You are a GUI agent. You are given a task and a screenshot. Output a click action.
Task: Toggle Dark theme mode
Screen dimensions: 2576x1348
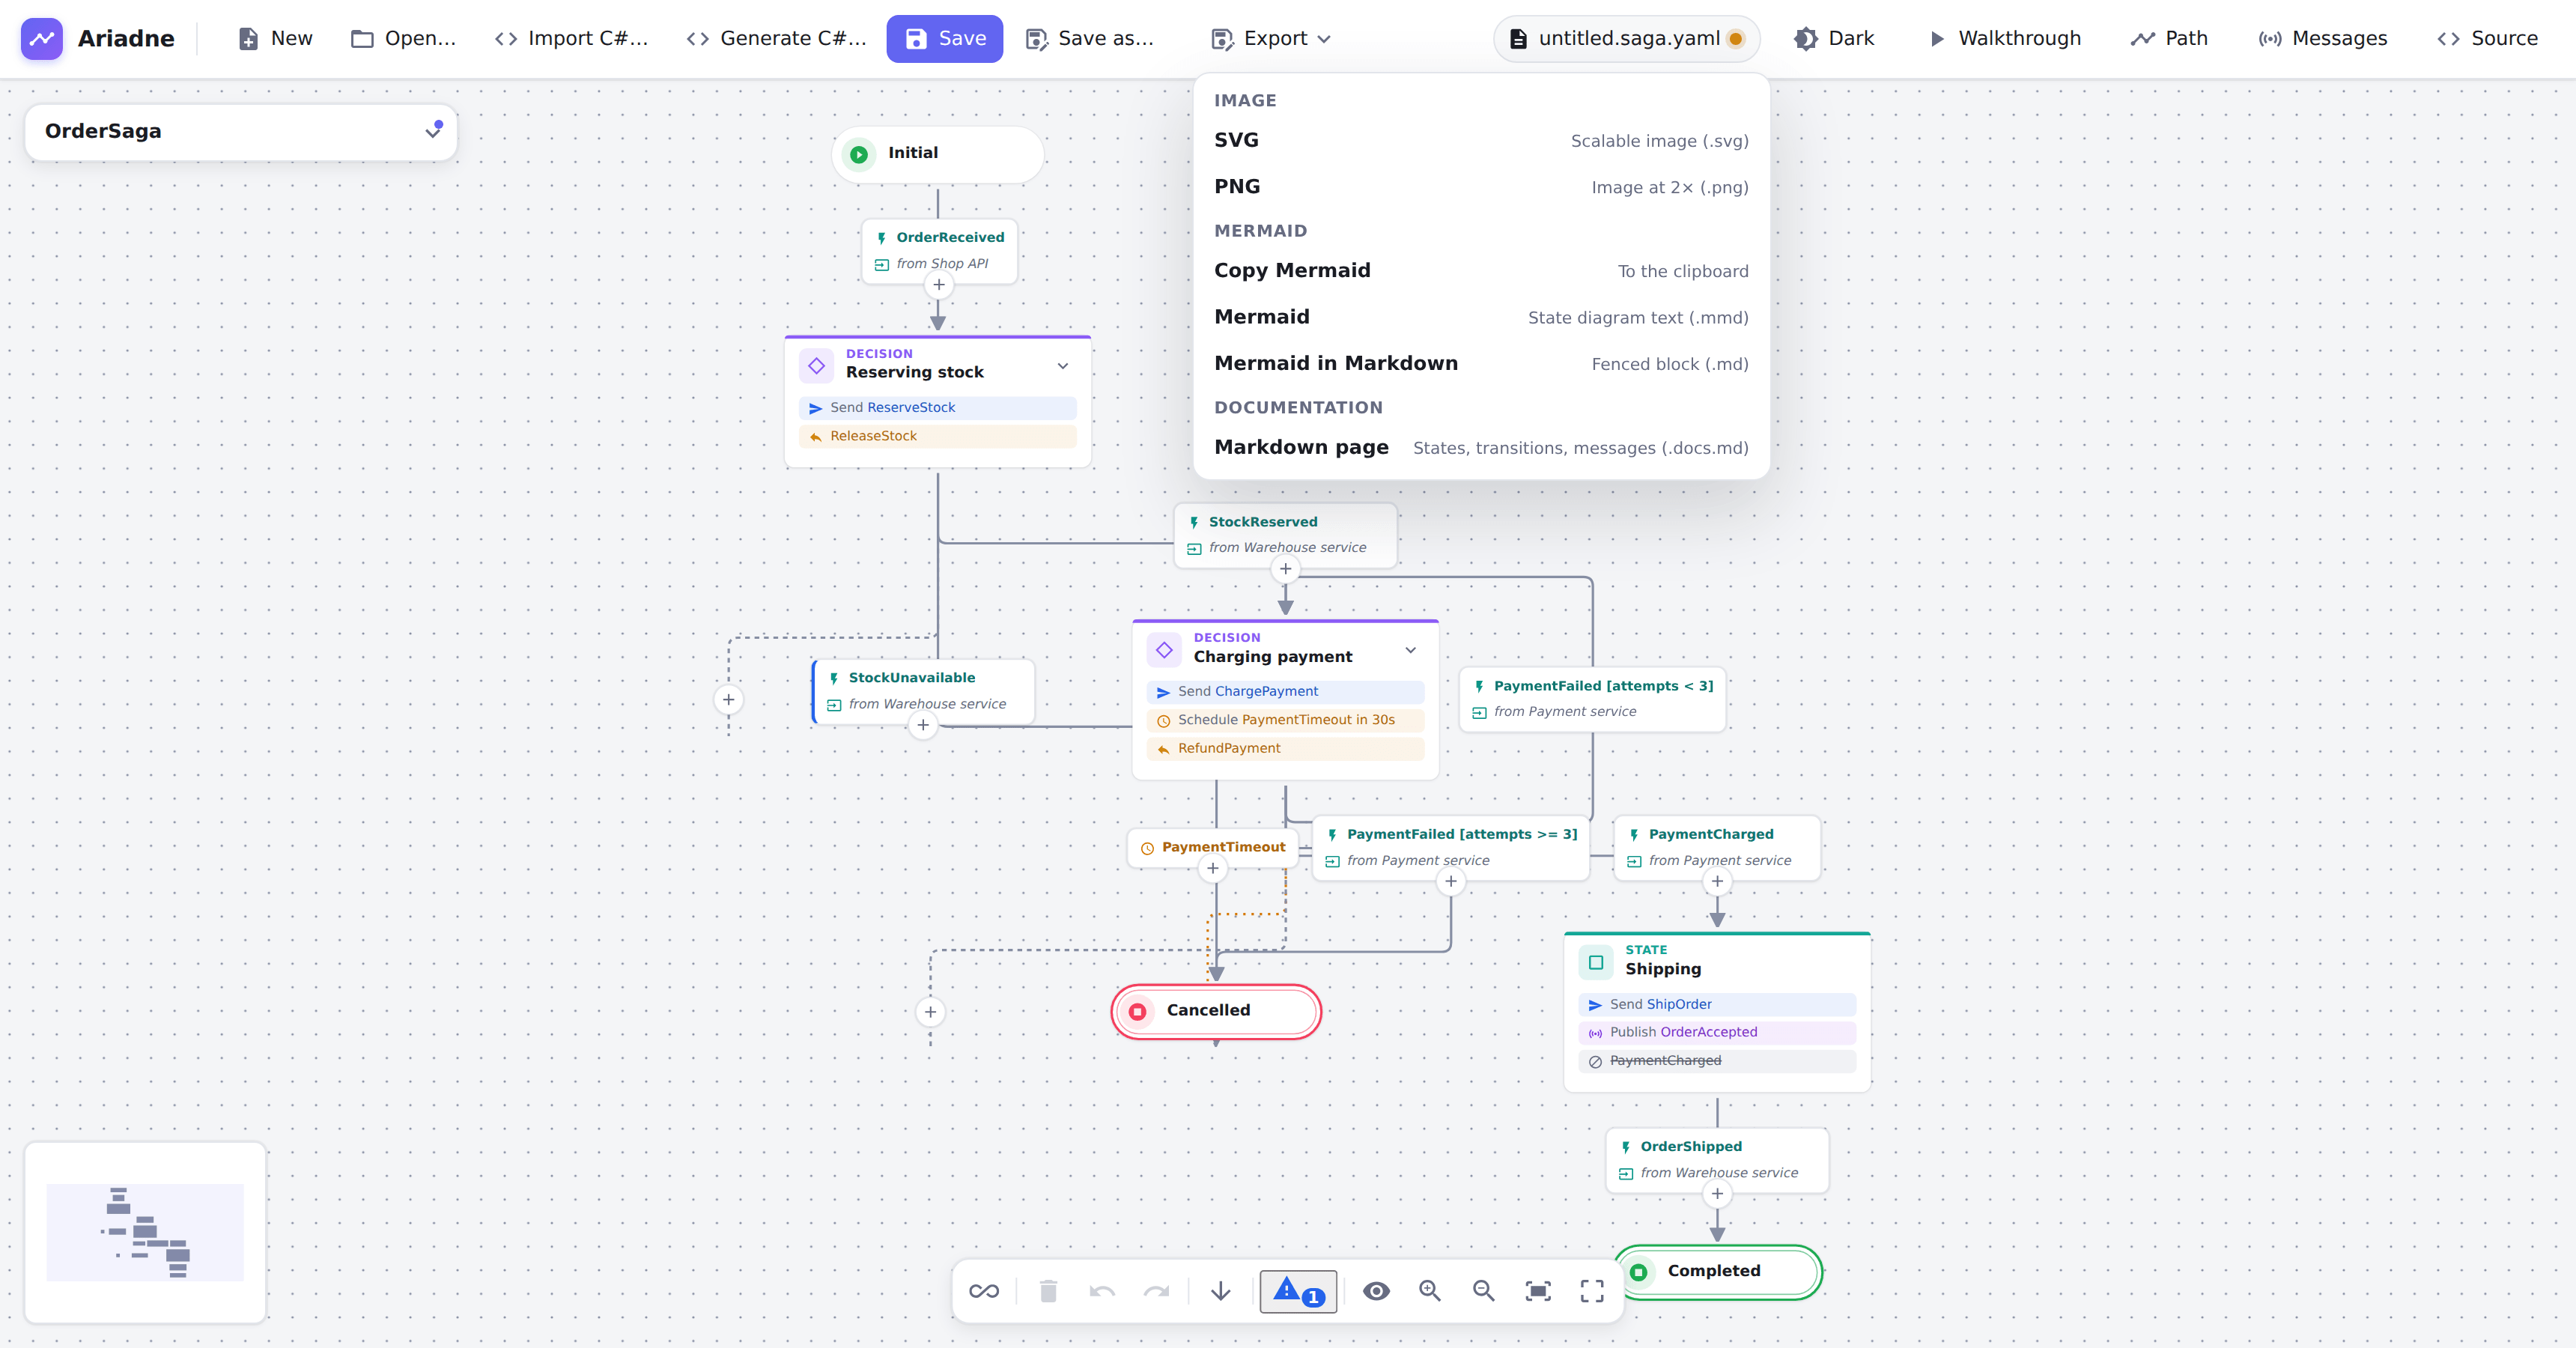pos(1834,38)
